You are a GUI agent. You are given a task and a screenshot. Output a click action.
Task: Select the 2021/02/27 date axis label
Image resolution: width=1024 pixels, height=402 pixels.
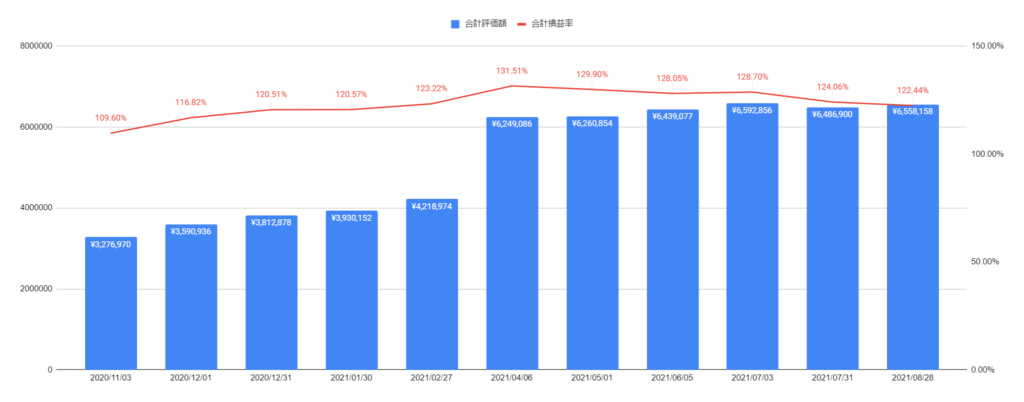point(432,378)
